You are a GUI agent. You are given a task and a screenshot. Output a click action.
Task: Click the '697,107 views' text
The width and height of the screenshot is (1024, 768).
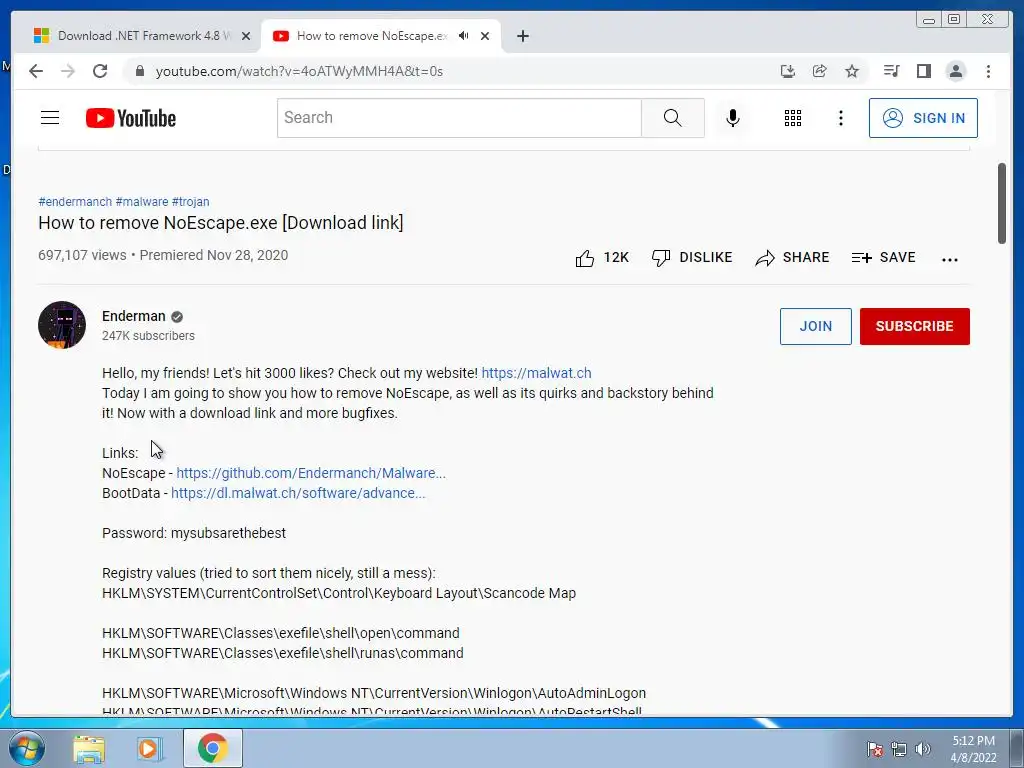click(82, 255)
